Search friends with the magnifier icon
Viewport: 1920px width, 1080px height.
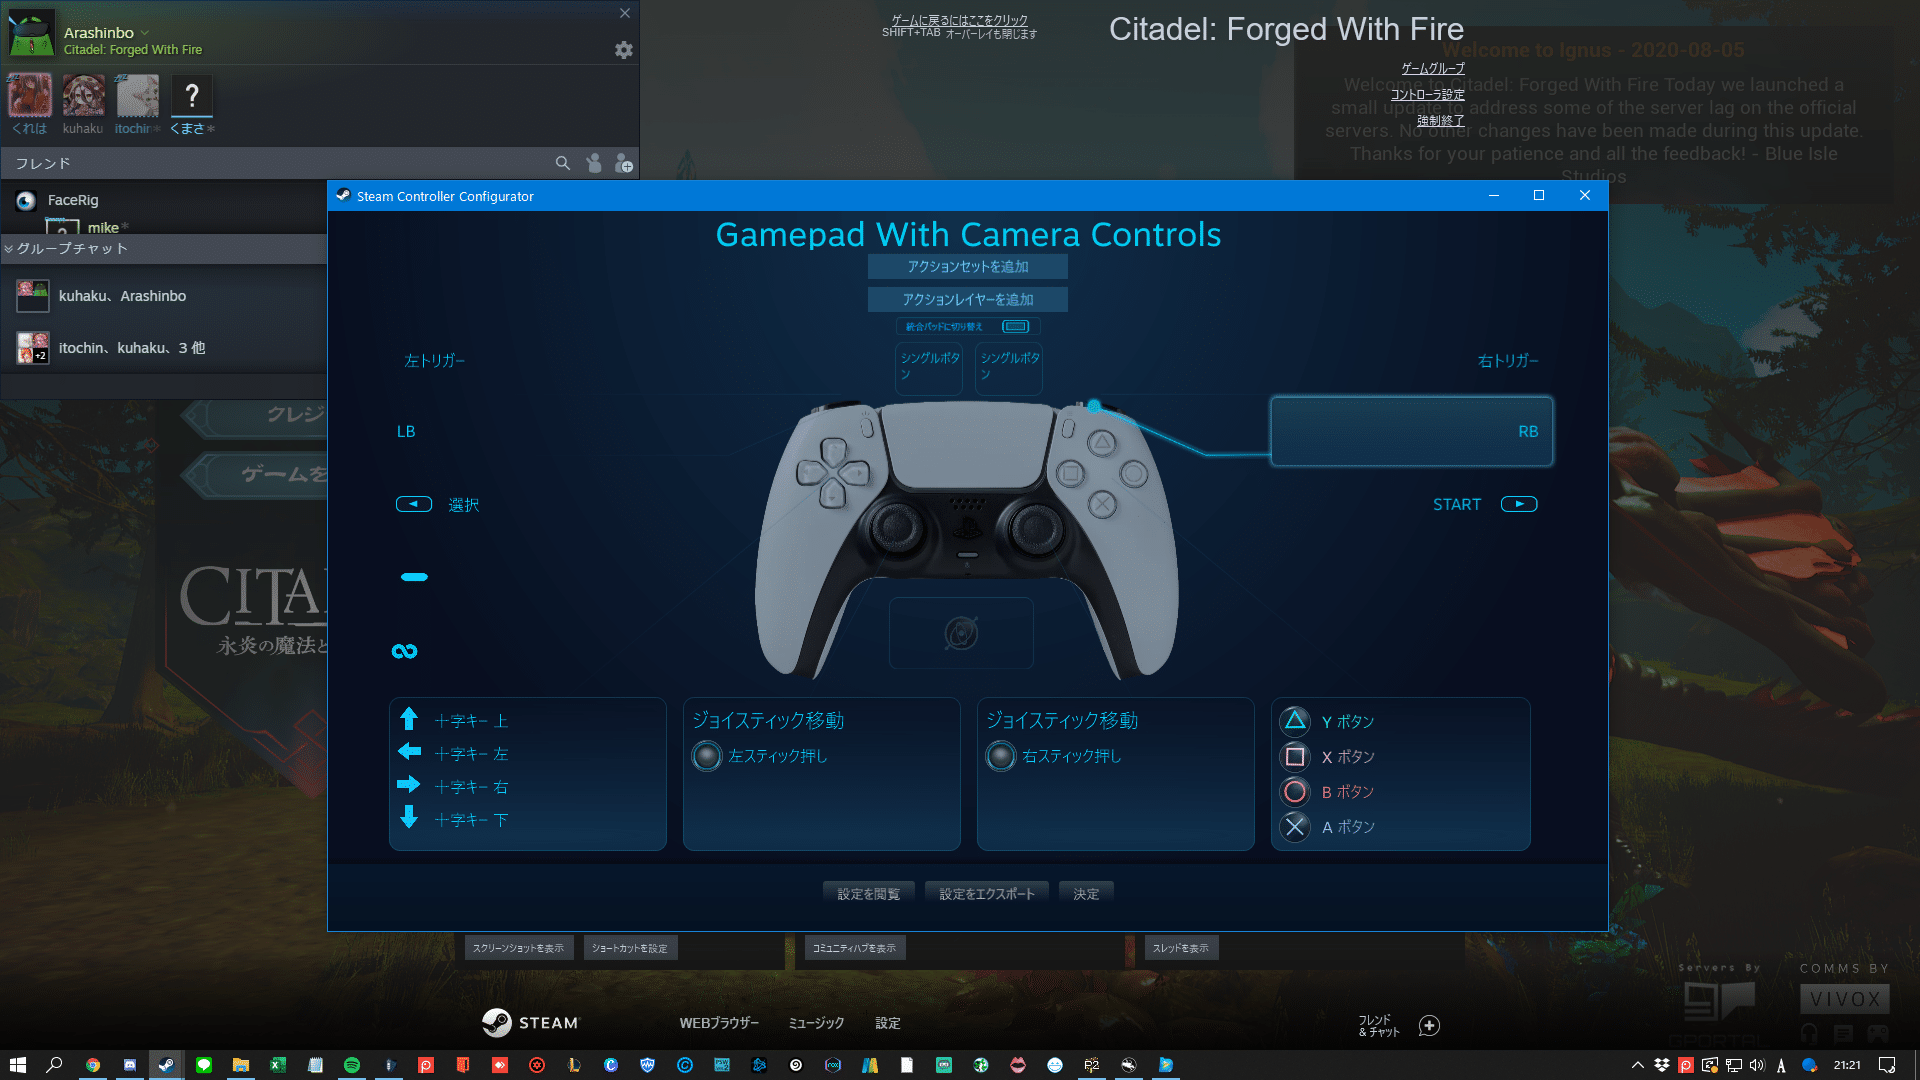[x=563, y=163]
